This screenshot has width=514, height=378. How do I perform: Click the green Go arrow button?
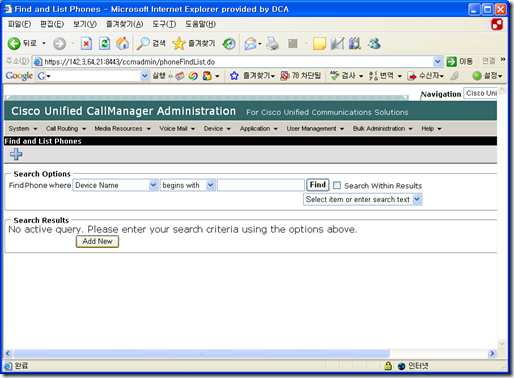(x=451, y=62)
